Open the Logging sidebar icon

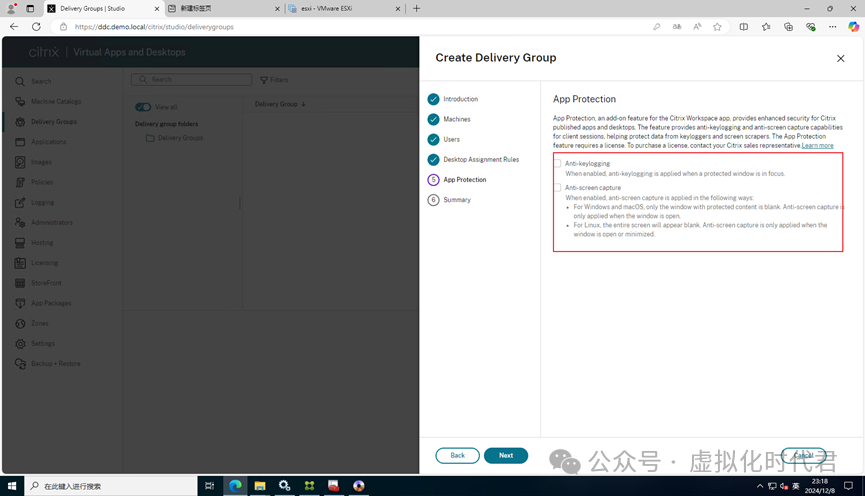click(20, 202)
